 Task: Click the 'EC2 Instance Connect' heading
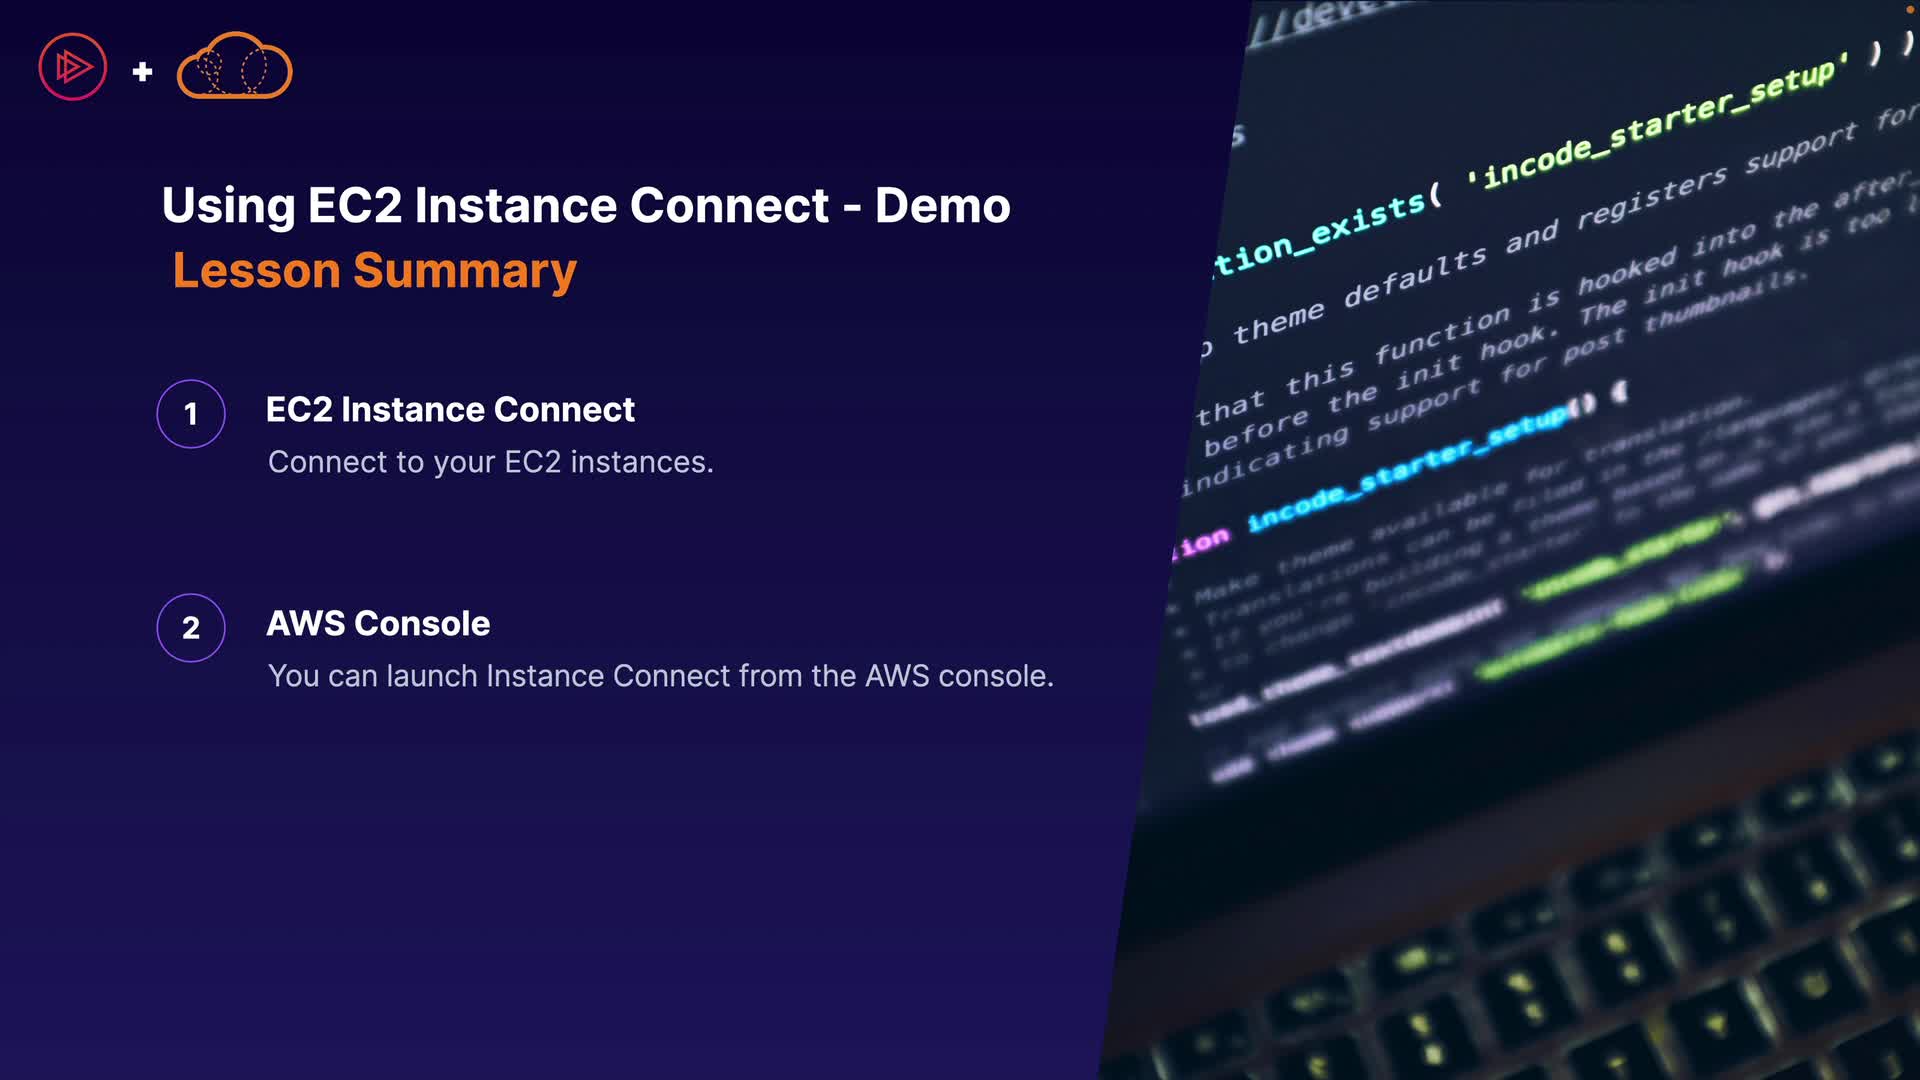(450, 410)
